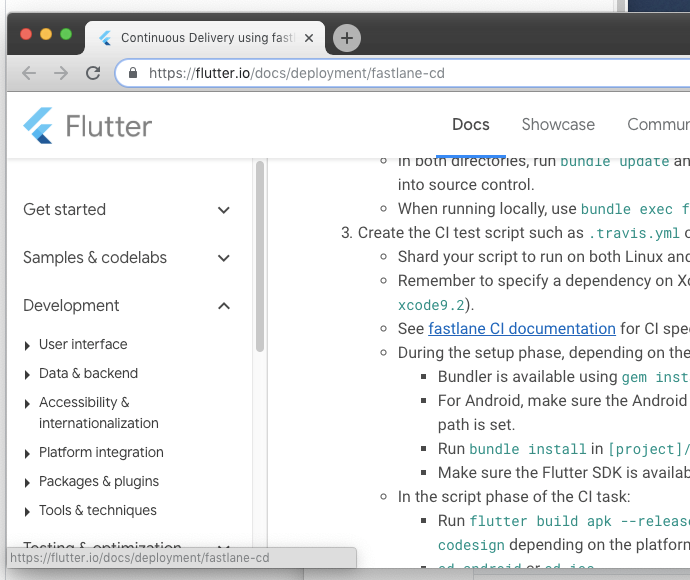690x580 pixels.
Task: Open a new tab with plus button
Action: pos(347,38)
